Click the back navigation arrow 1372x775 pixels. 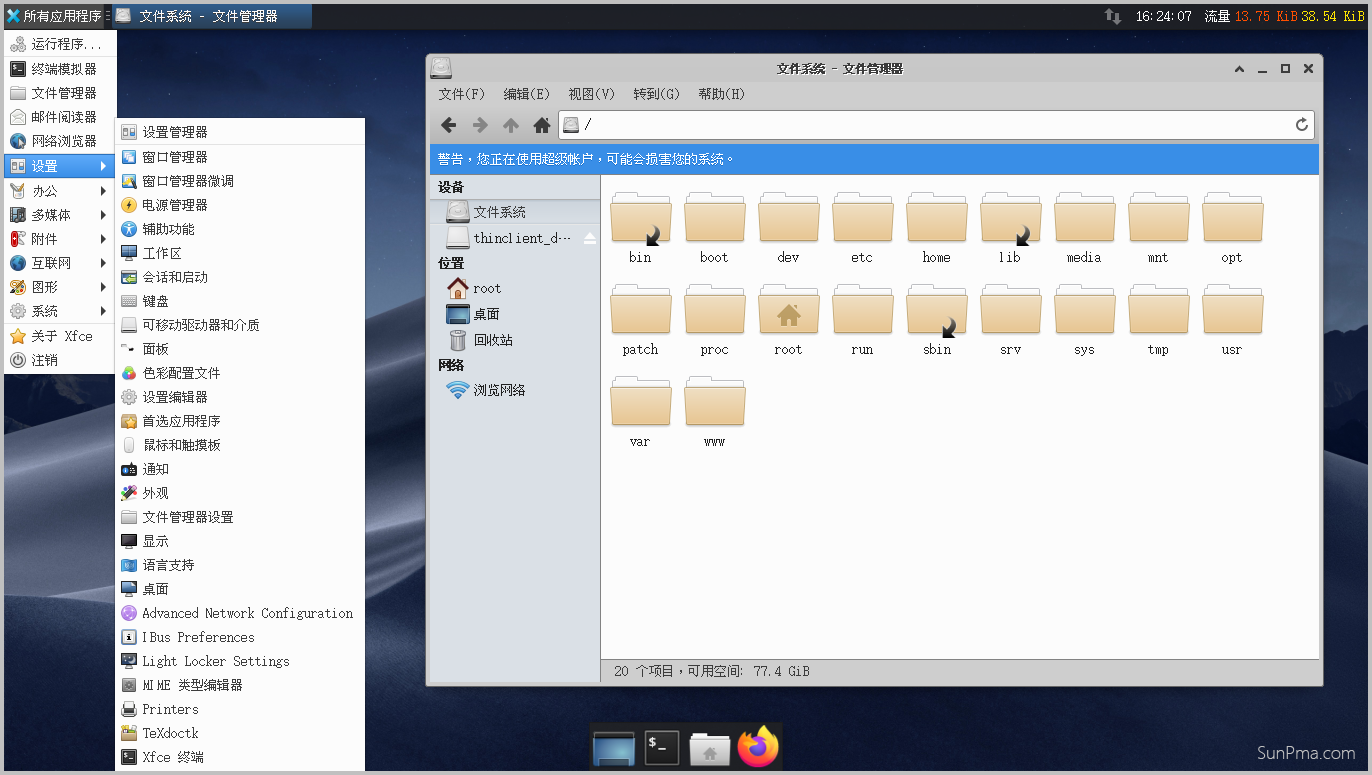(x=448, y=124)
